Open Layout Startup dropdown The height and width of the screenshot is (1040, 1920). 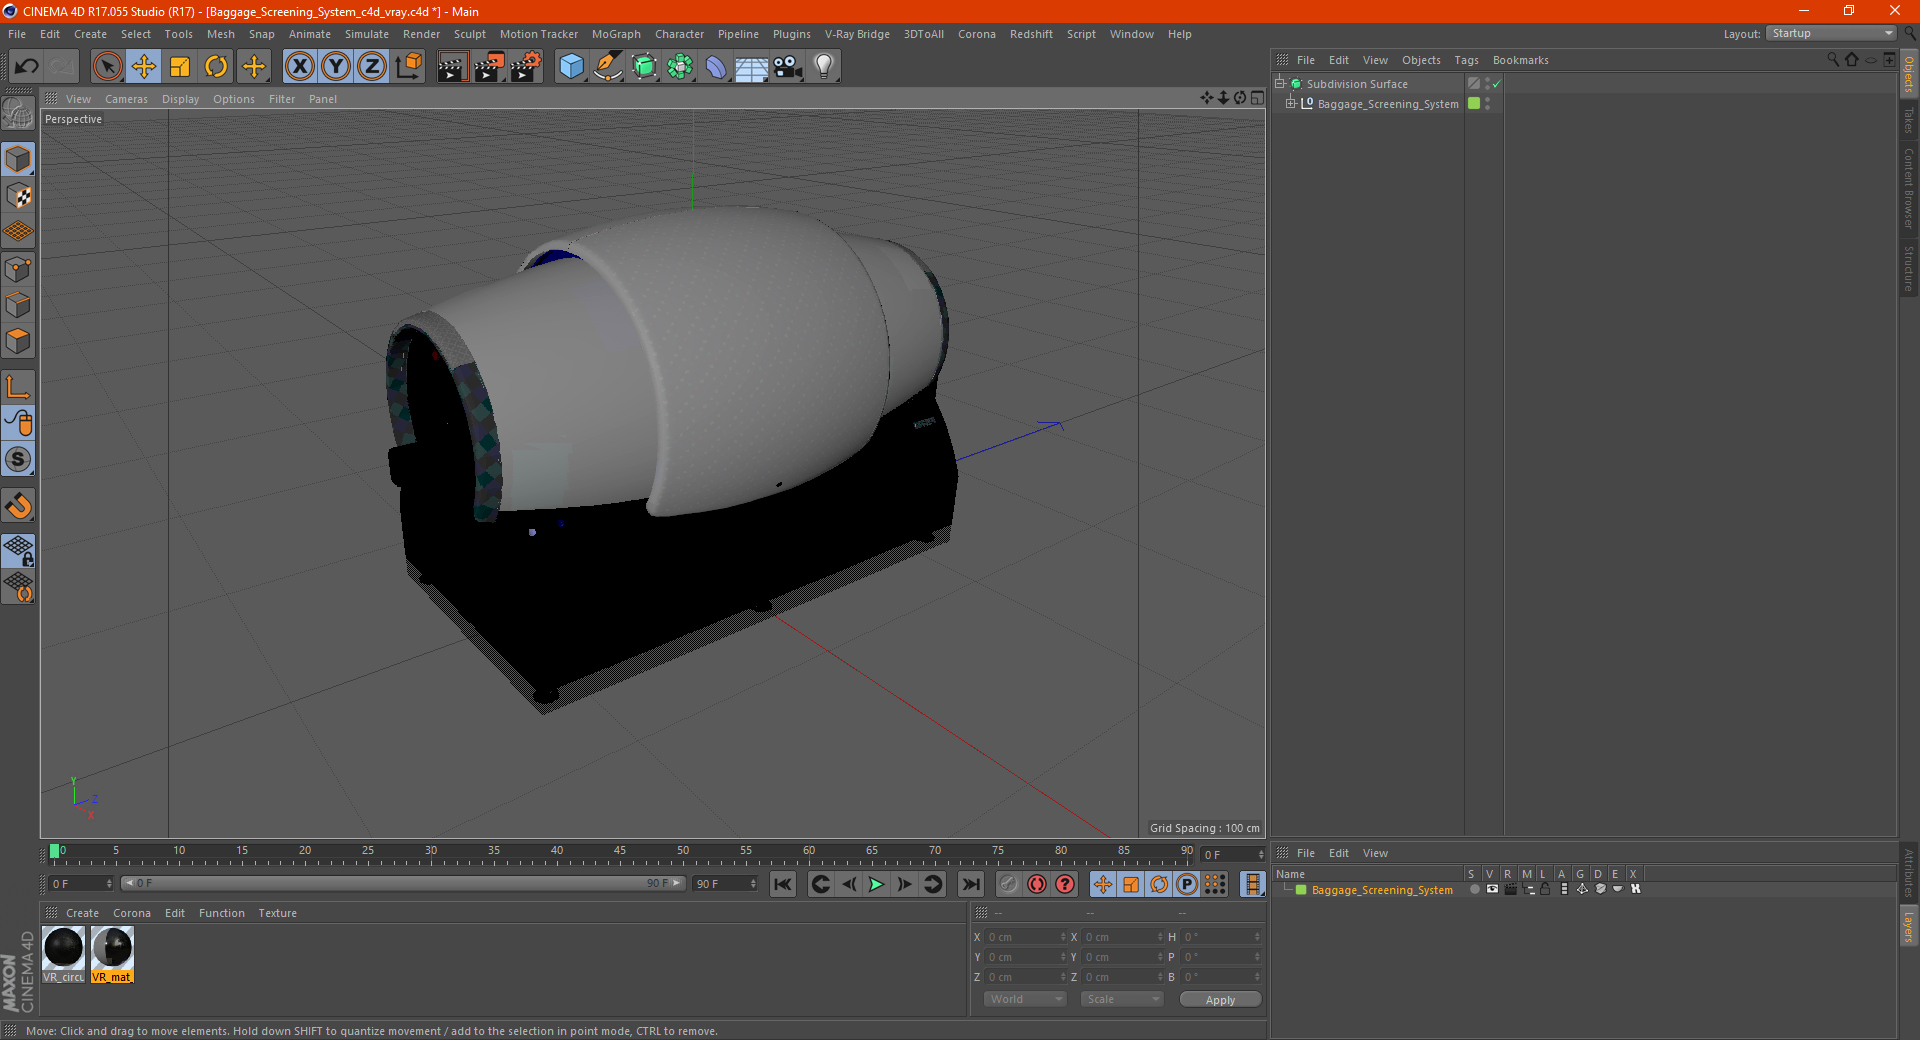(x=1830, y=33)
